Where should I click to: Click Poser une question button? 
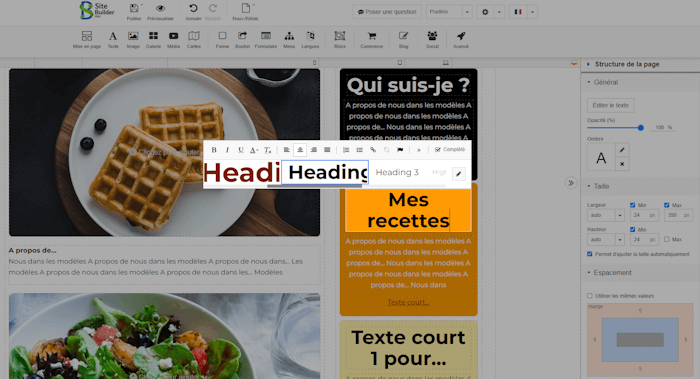point(387,12)
